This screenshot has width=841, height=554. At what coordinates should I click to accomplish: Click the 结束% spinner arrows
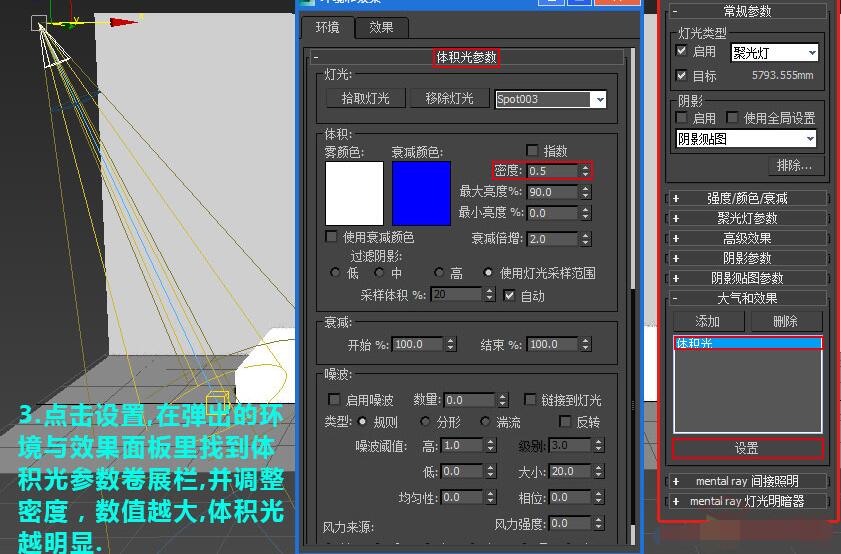(x=586, y=344)
